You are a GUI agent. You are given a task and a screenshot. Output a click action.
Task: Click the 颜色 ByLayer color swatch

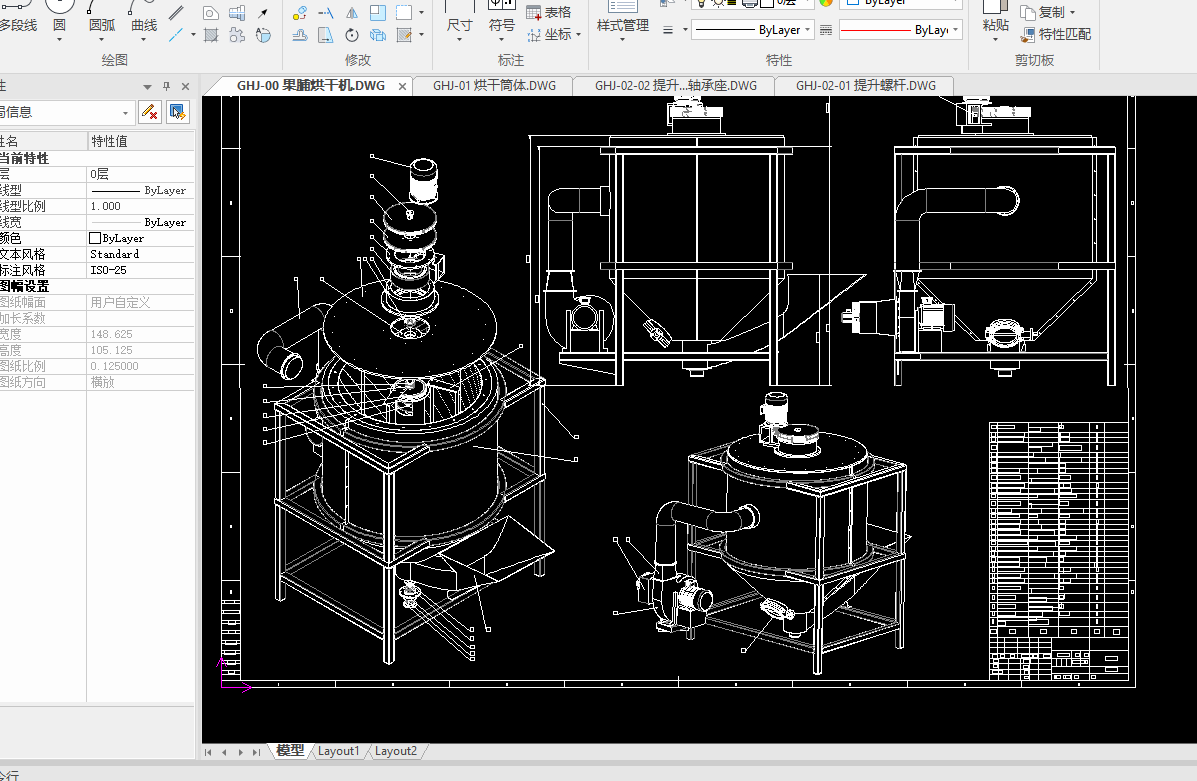coord(96,238)
